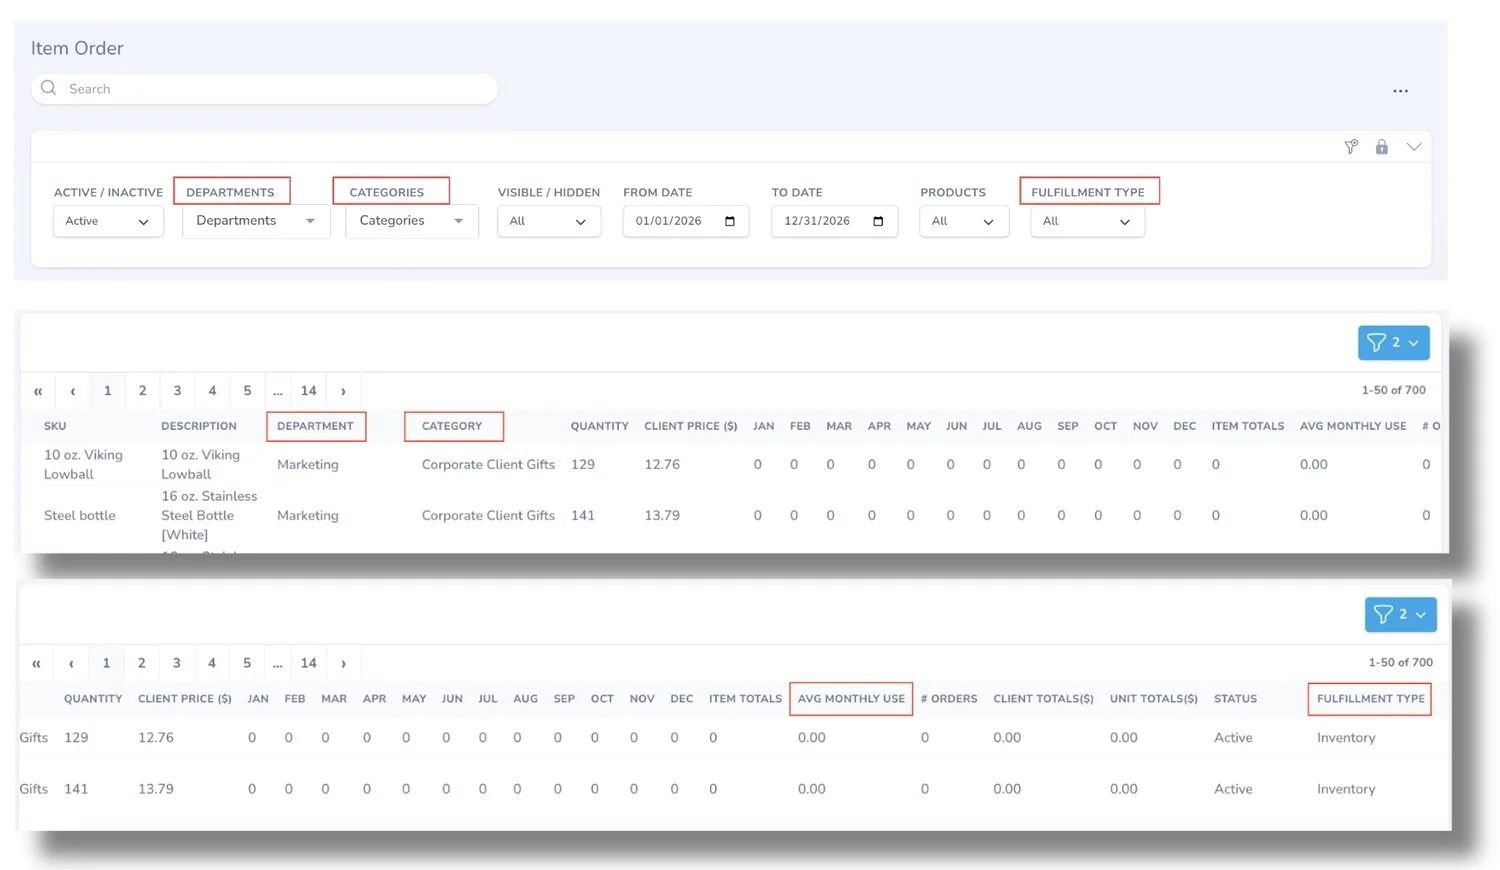Collapse the filter panel with chevron

(1414, 147)
